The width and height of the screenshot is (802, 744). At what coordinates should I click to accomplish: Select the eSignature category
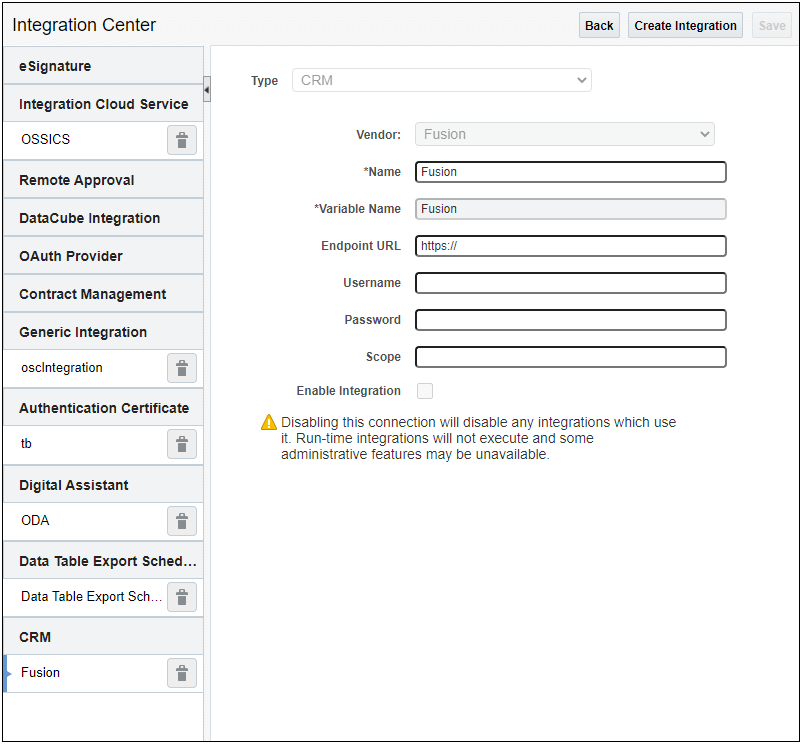[x=55, y=66]
